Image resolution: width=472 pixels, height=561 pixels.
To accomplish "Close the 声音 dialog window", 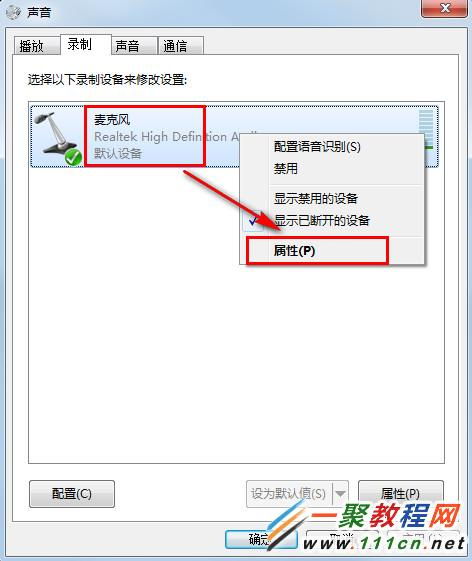I will coord(444,8).
